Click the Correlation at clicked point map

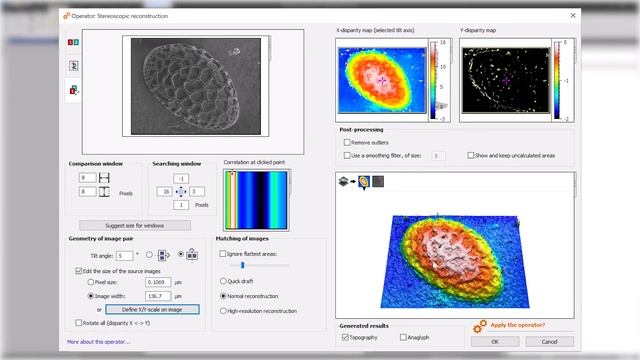click(256, 200)
